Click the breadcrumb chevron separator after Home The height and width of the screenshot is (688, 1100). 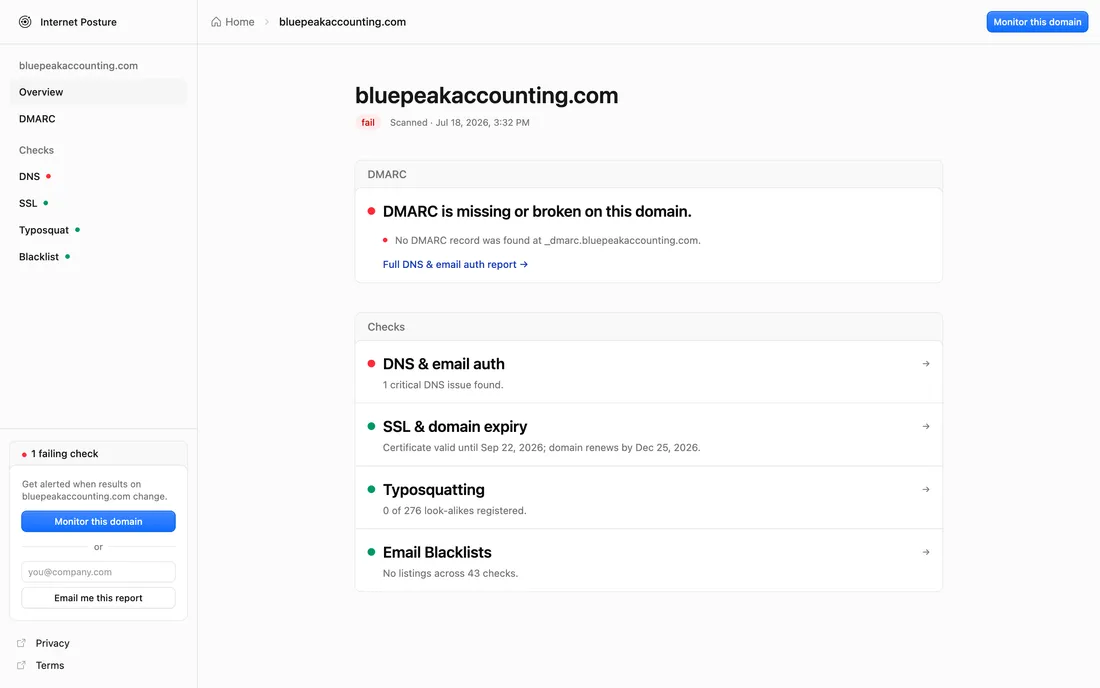click(267, 22)
